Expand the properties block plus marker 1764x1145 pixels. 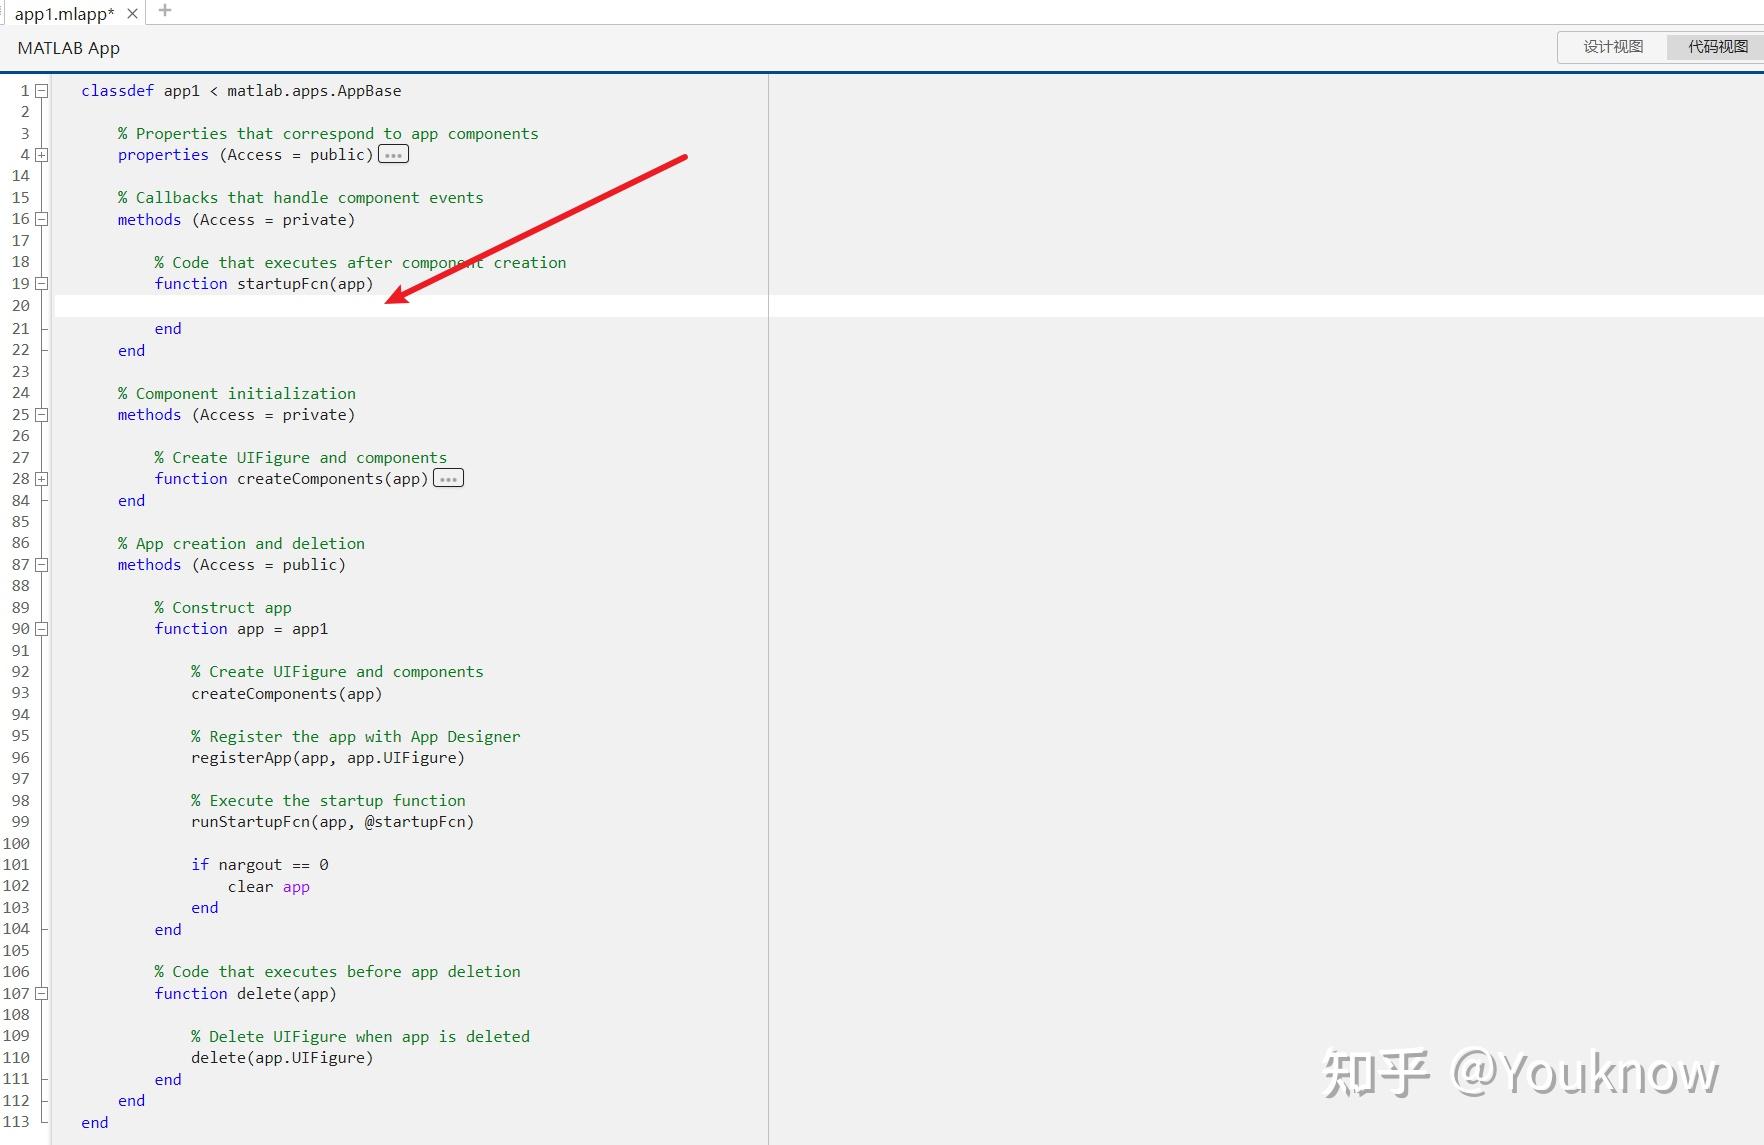click(41, 154)
